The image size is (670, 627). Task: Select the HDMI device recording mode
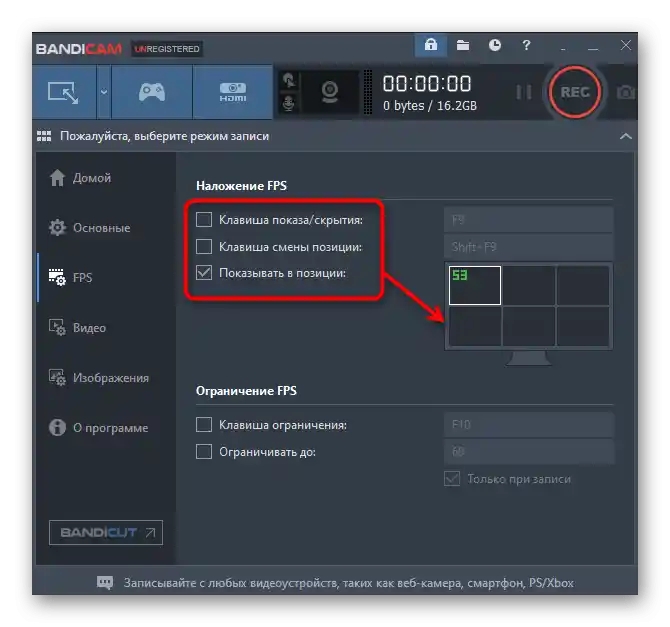[x=232, y=92]
